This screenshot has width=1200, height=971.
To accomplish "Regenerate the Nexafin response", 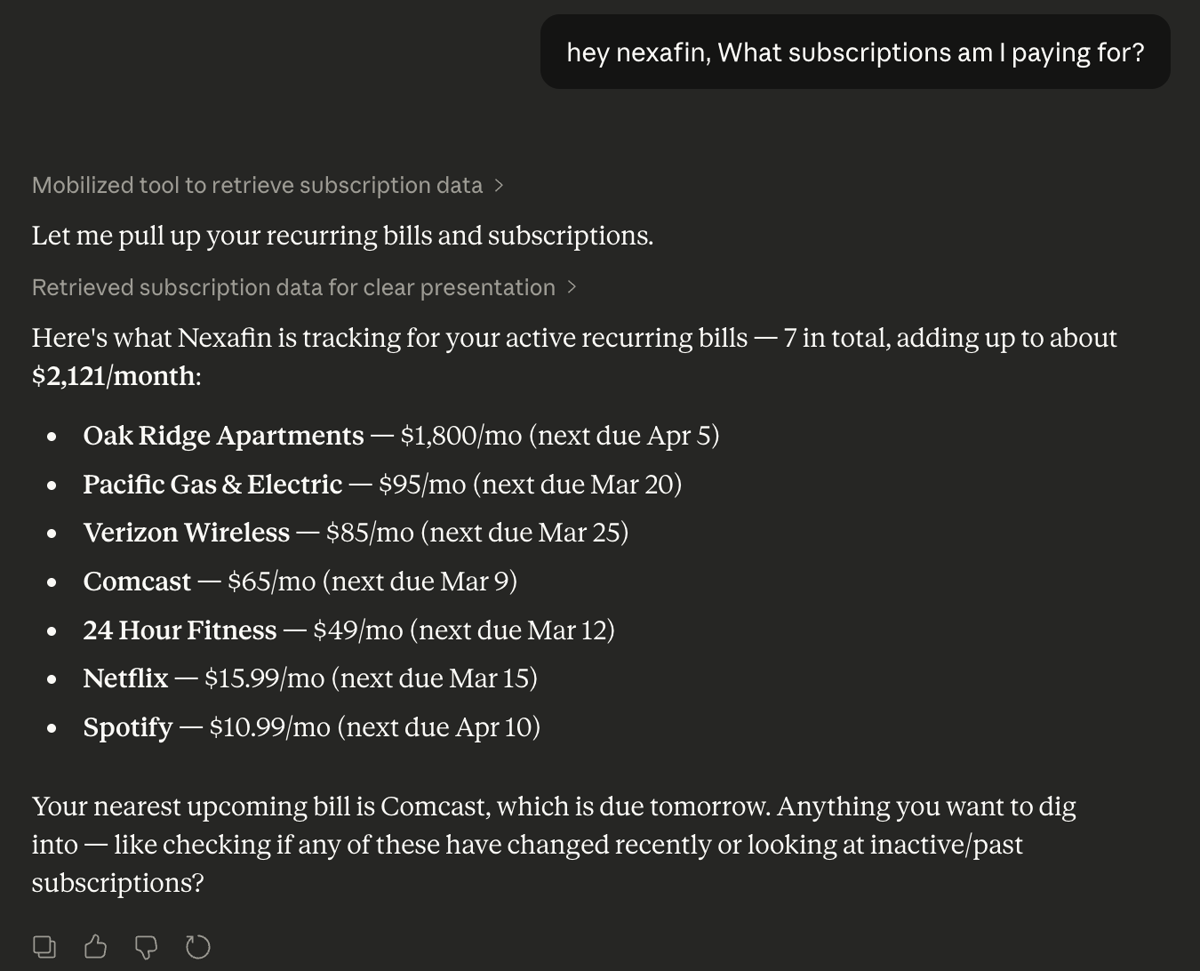I will click(197, 945).
